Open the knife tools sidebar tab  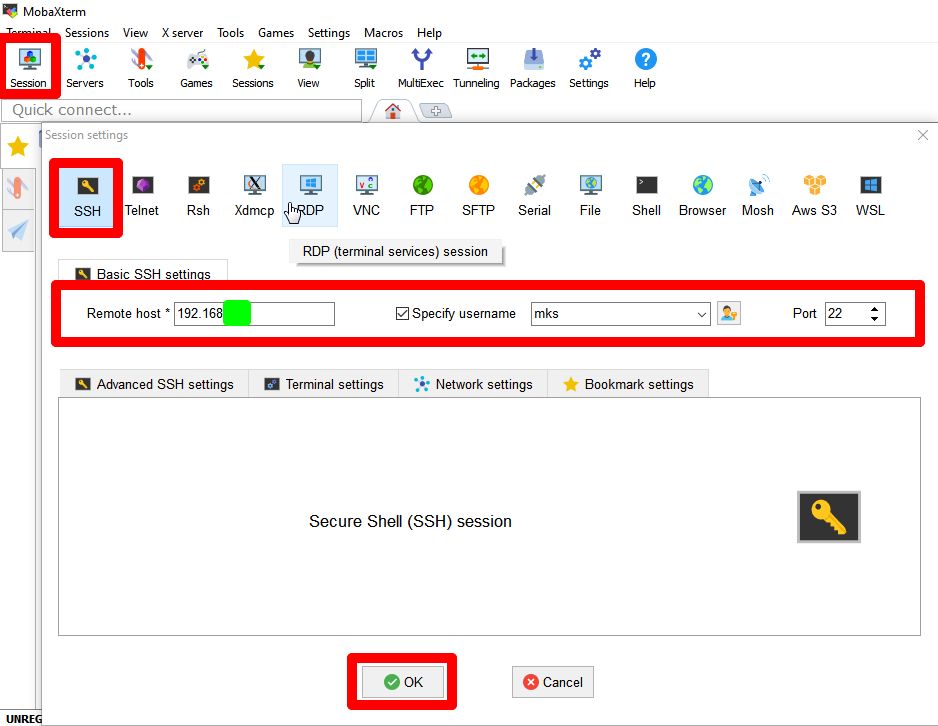pos(18,188)
